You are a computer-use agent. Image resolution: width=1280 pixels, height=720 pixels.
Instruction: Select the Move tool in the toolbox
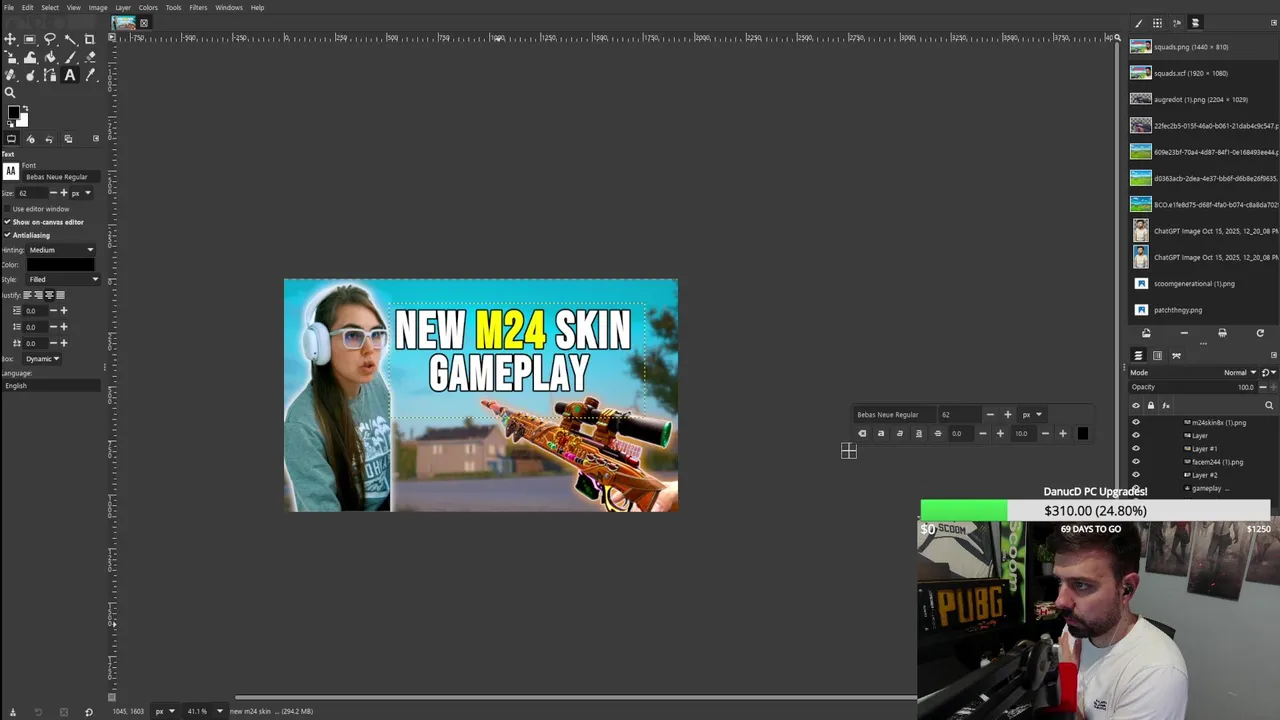pos(10,39)
